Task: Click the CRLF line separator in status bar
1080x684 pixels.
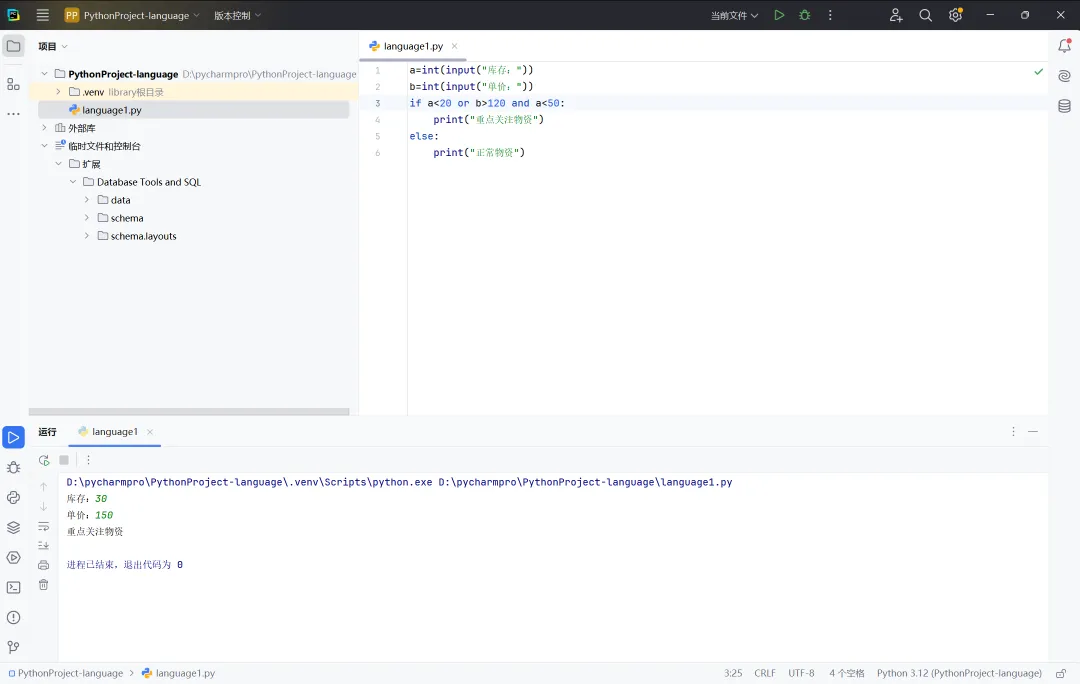Action: click(x=765, y=673)
